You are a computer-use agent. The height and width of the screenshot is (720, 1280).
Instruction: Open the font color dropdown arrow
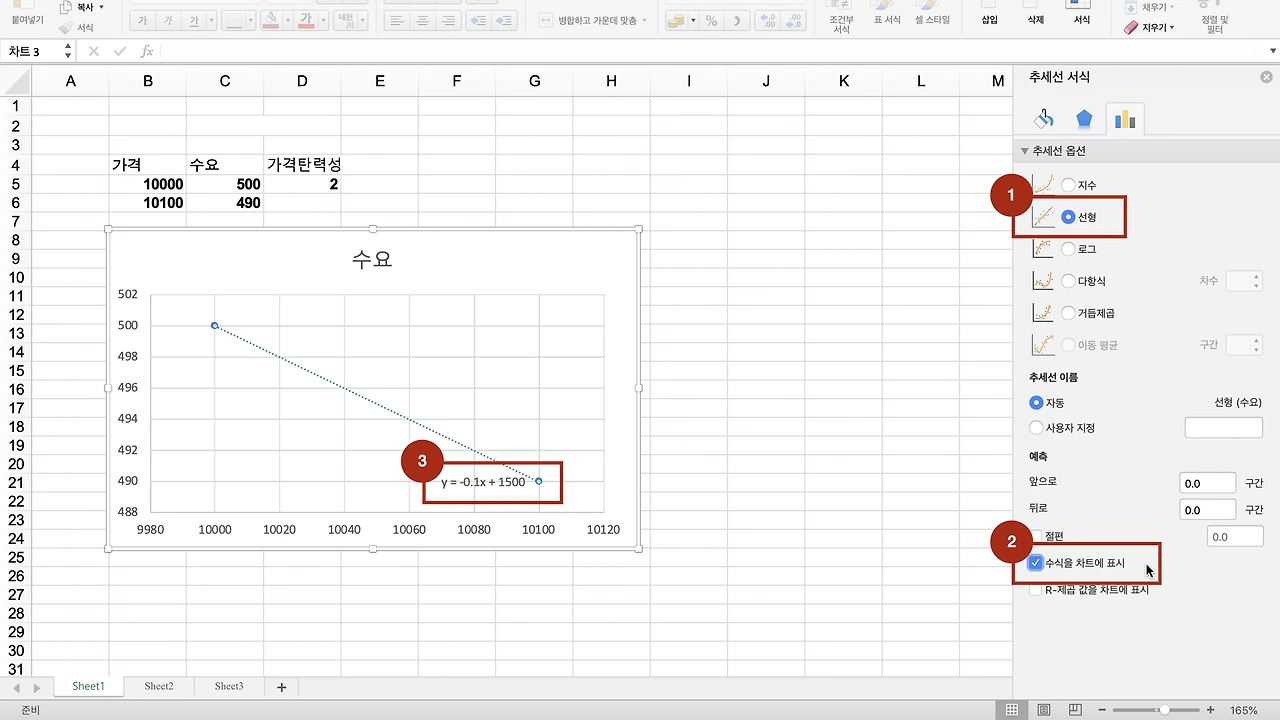coord(322,20)
